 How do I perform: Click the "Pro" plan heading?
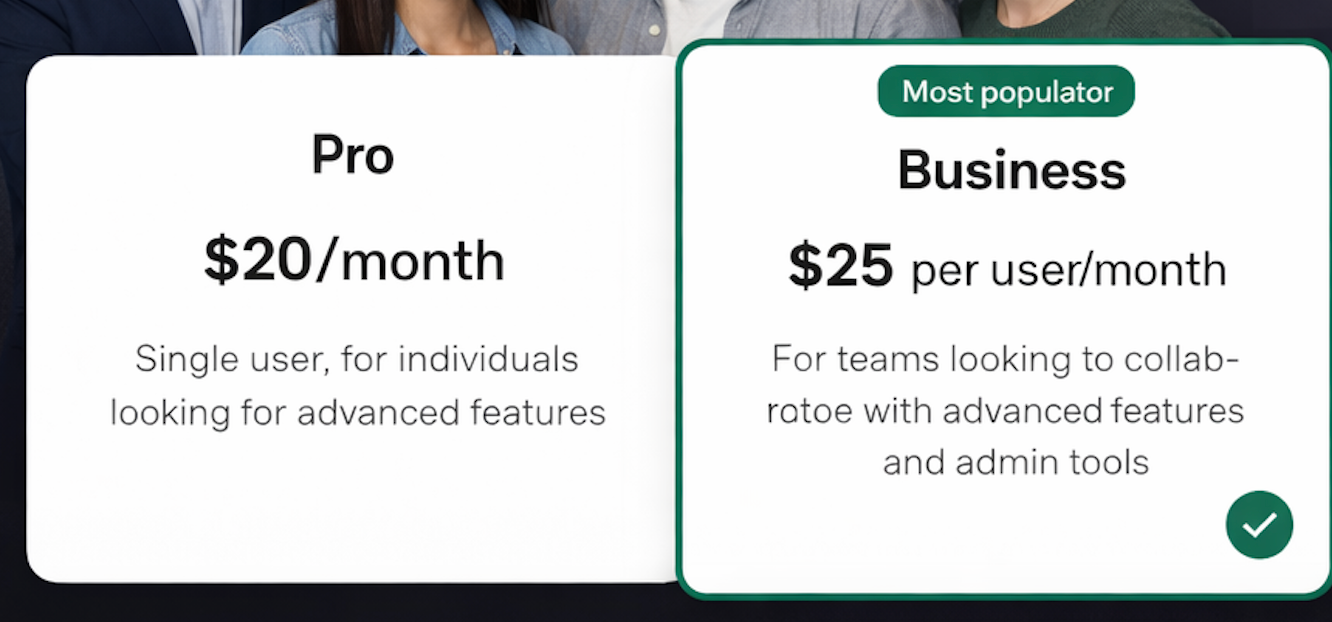pyautogui.click(x=352, y=155)
